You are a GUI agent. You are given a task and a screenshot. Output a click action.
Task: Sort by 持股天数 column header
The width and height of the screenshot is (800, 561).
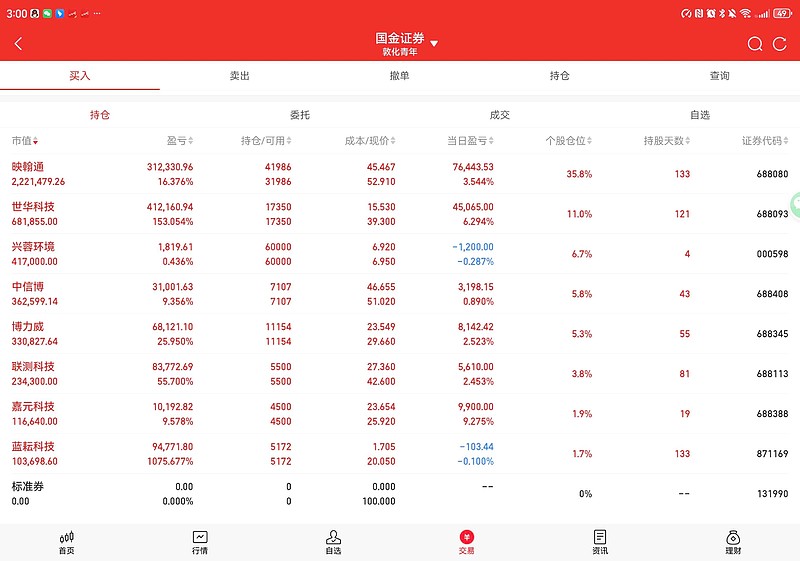(x=667, y=141)
